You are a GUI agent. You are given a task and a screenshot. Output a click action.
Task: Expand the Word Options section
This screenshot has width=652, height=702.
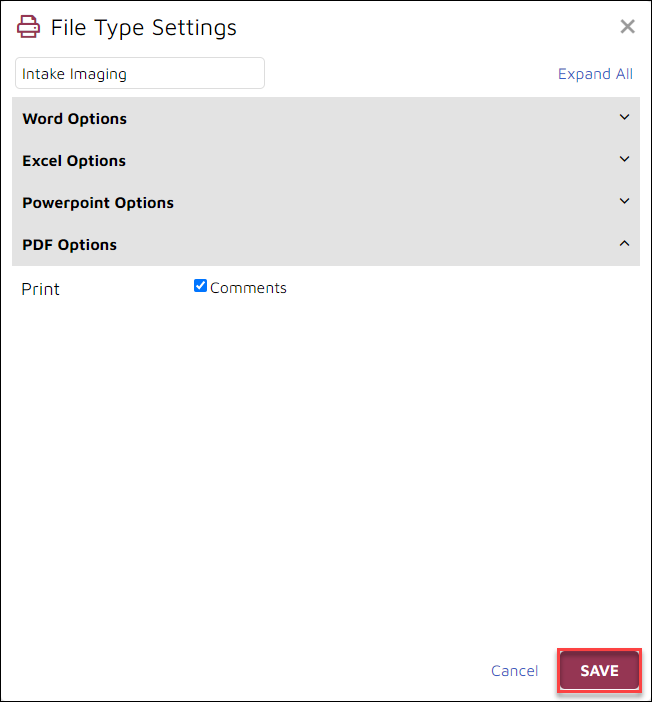326,119
